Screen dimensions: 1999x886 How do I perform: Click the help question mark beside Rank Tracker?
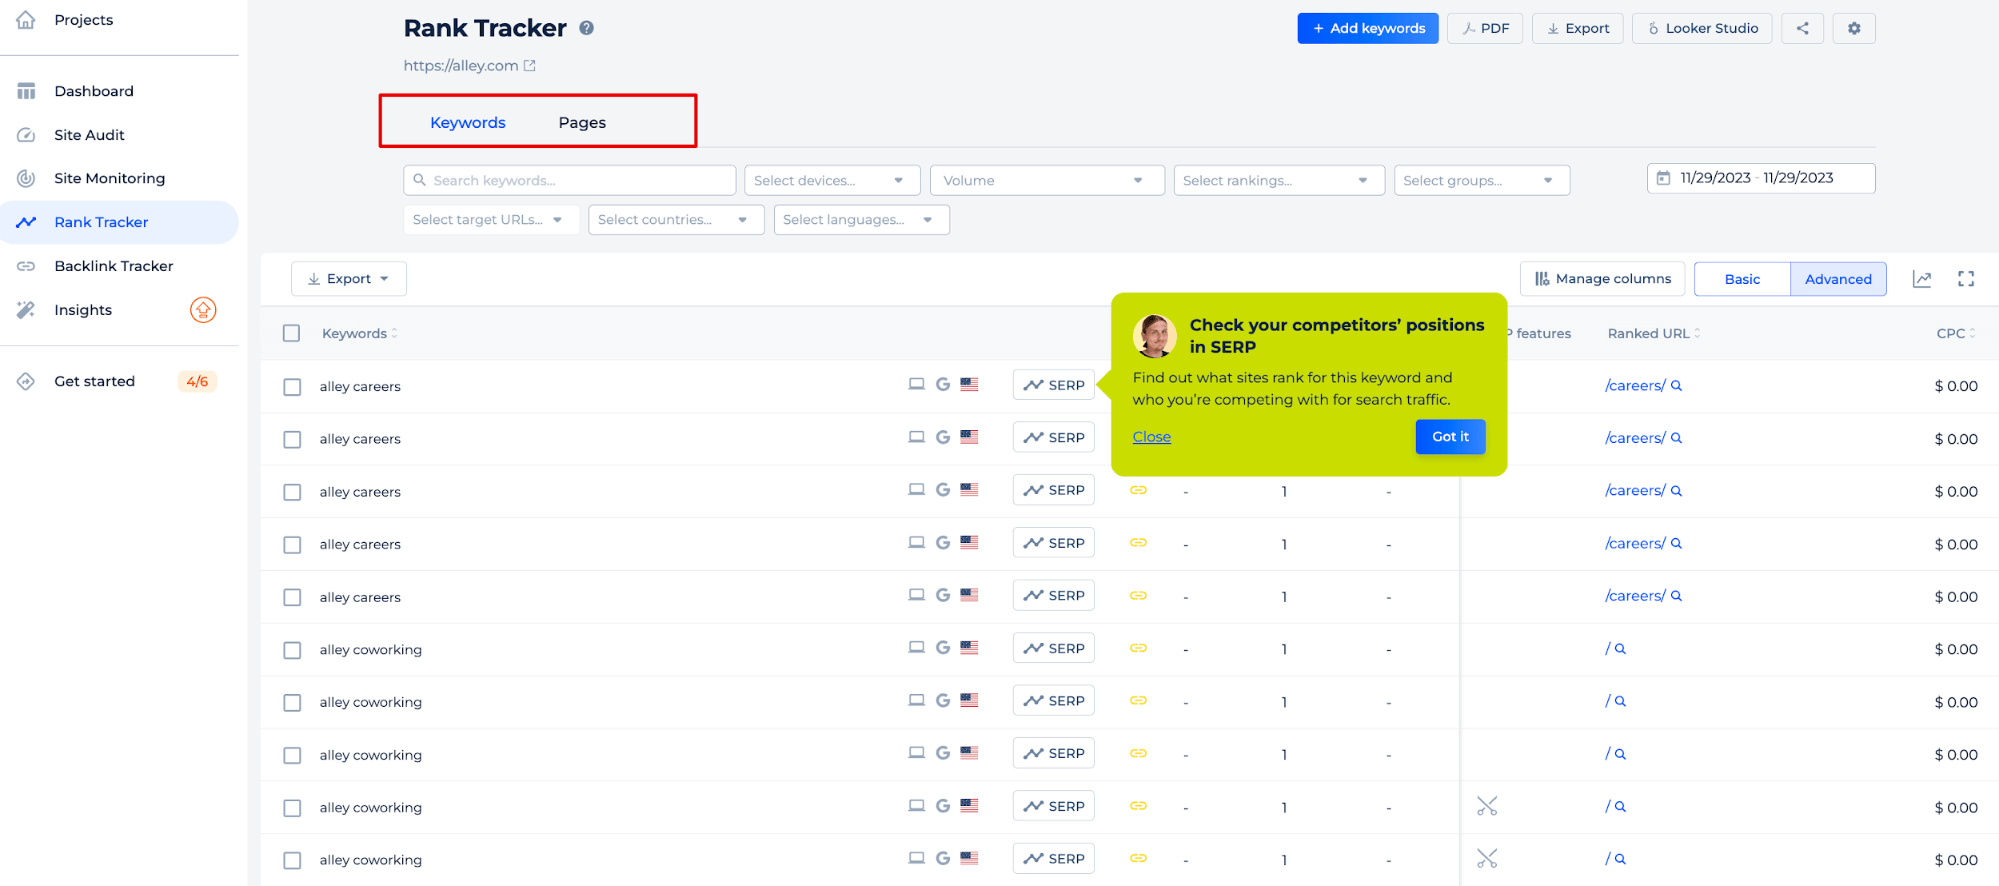[x=587, y=28]
